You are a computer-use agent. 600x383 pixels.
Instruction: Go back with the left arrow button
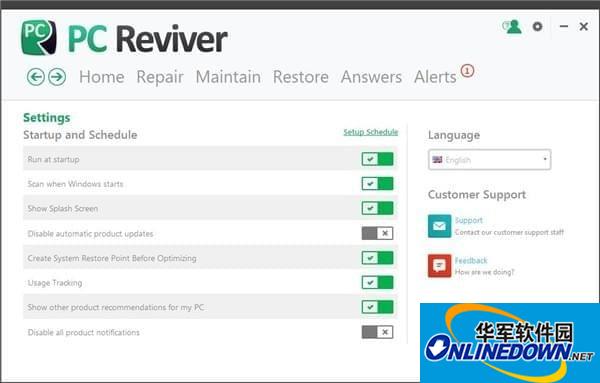pyautogui.click(x=36, y=77)
